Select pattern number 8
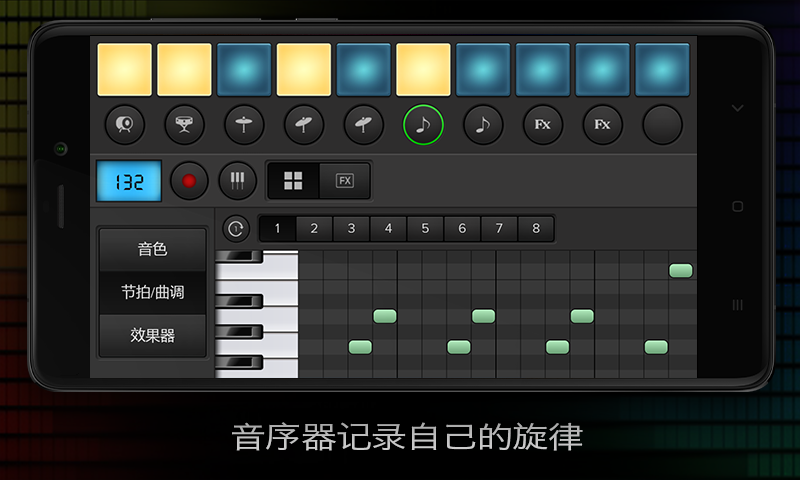Screen dimensions: 800x480 pyautogui.click(x=536, y=229)
